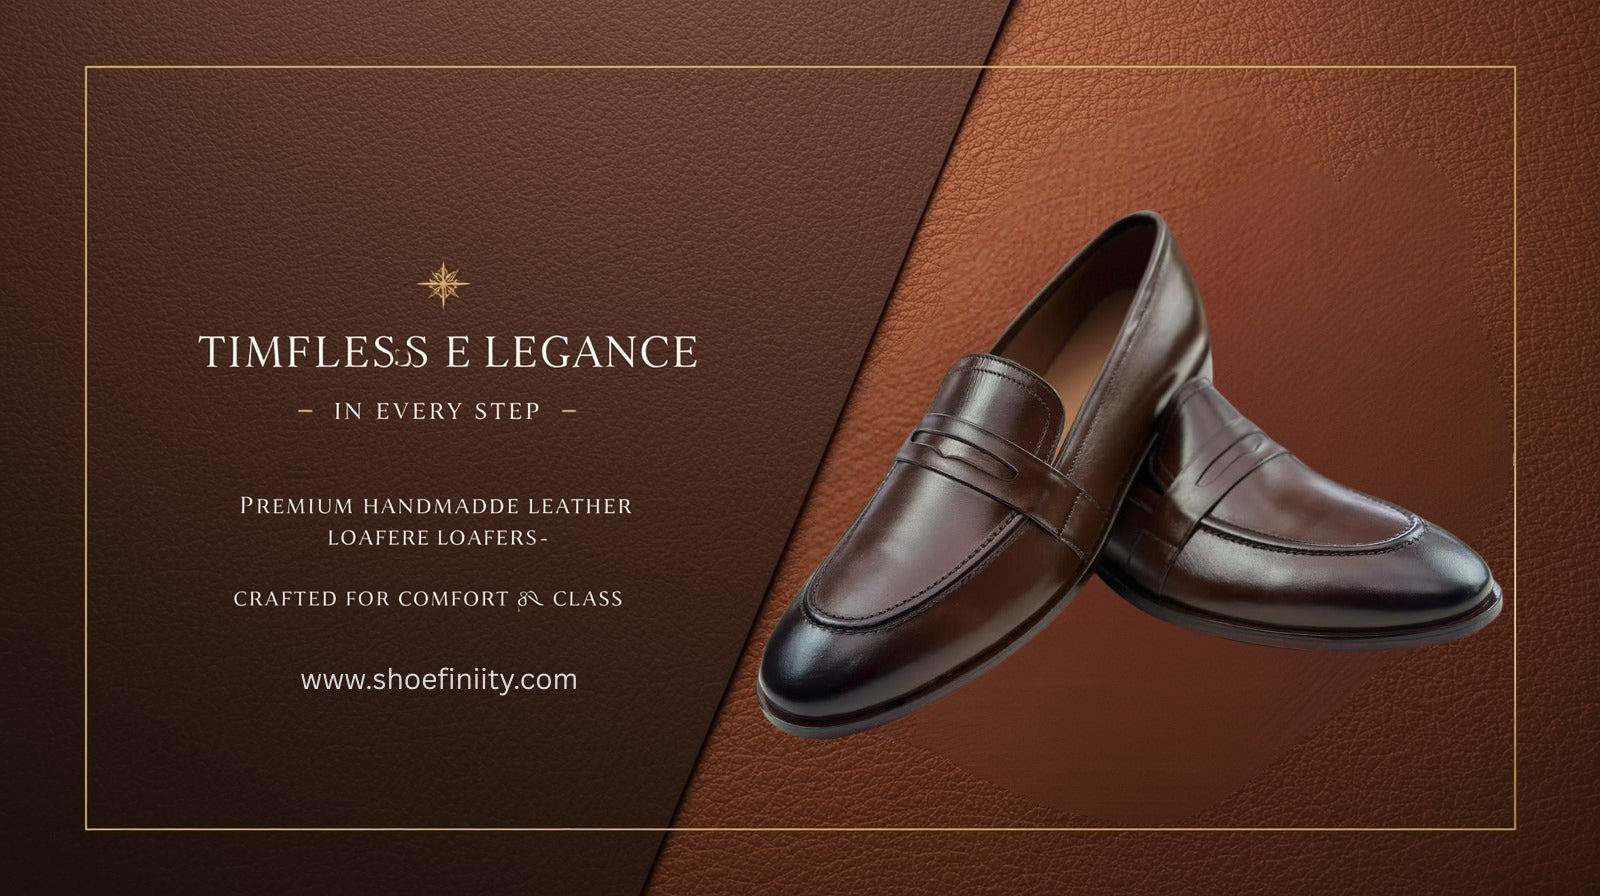
Task: Click the dash right of IN EVERY STEP
Action: click(568, 411)
